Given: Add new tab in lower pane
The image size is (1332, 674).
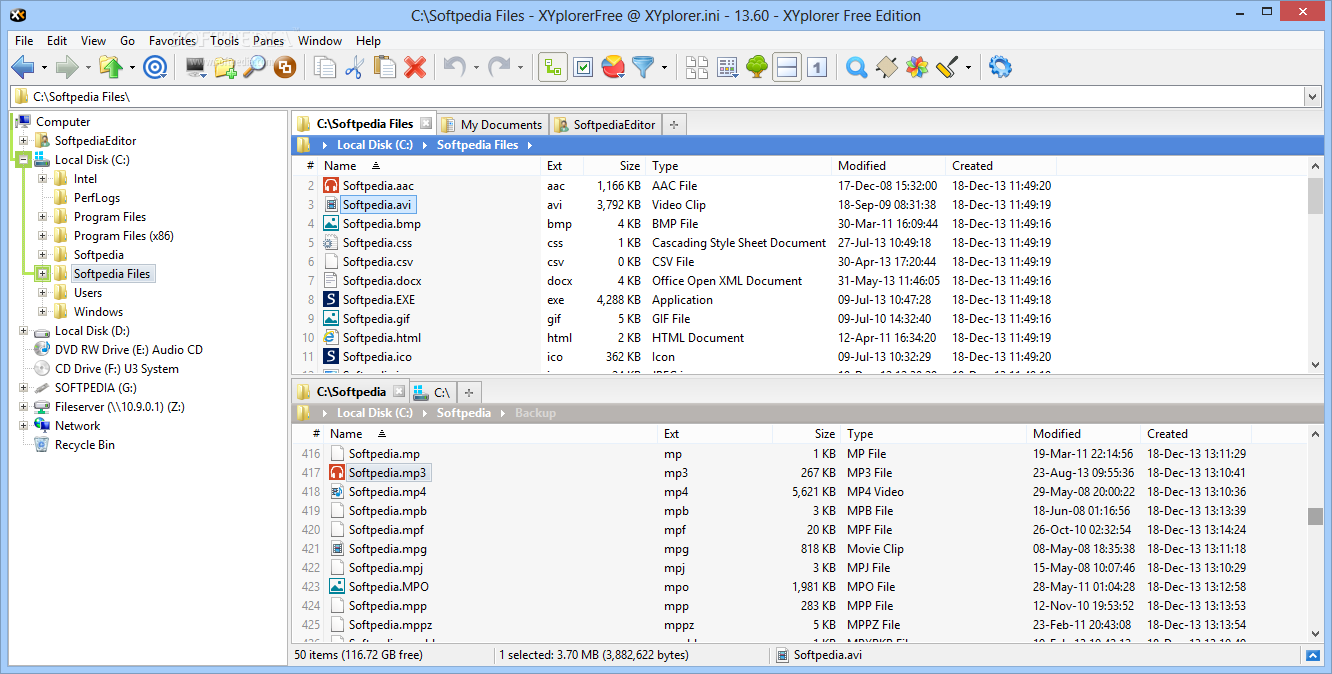Looking at the screenshot, I should (x=468, y=392).
